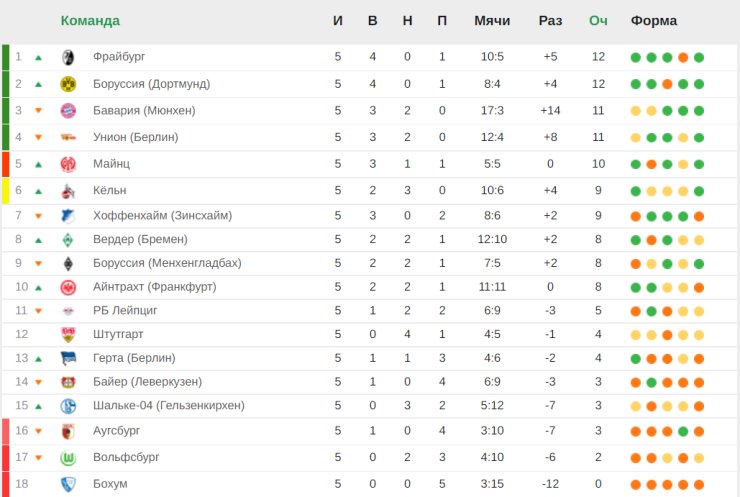Open the Bayern Munich club logo
Viewport: 740px width, 497px height.
coord(68,111)
